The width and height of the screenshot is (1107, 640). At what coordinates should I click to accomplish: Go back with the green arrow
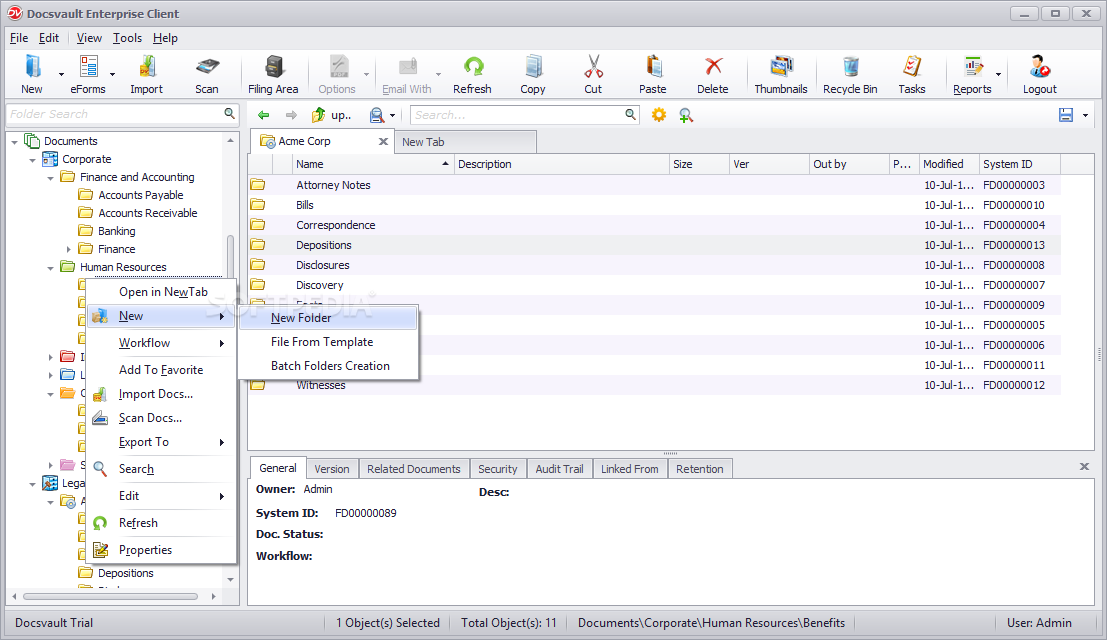[x=264, y=115]
